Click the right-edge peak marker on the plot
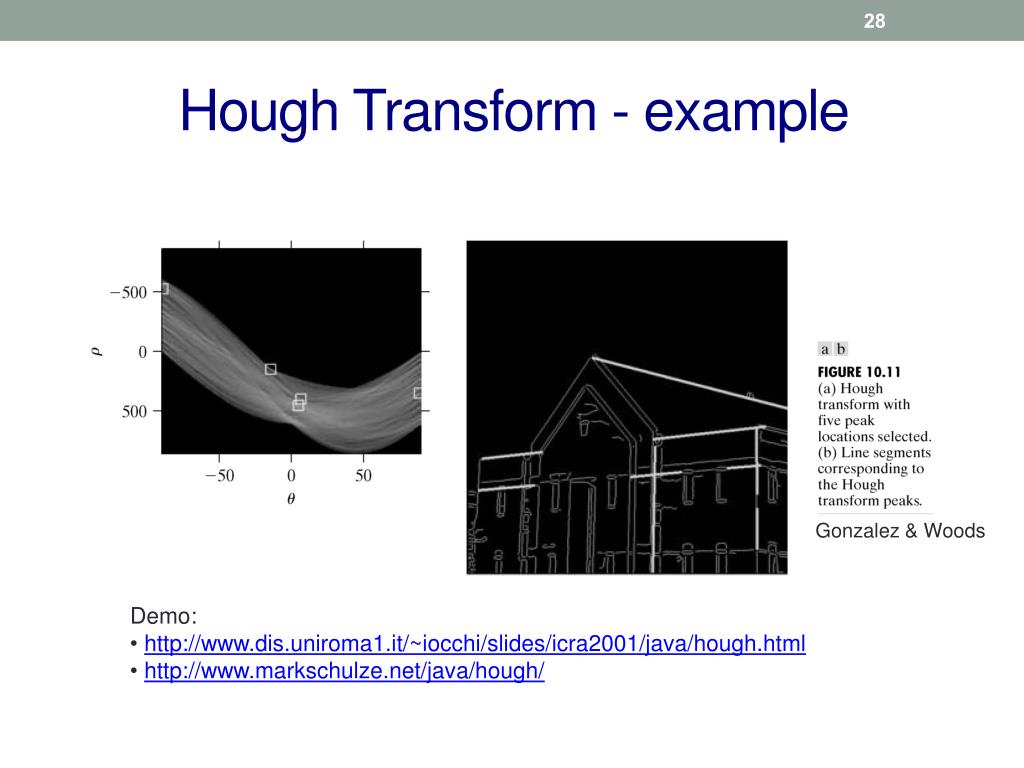The image size is (1024, 768). pyautogui.click(x=418, y=392)
